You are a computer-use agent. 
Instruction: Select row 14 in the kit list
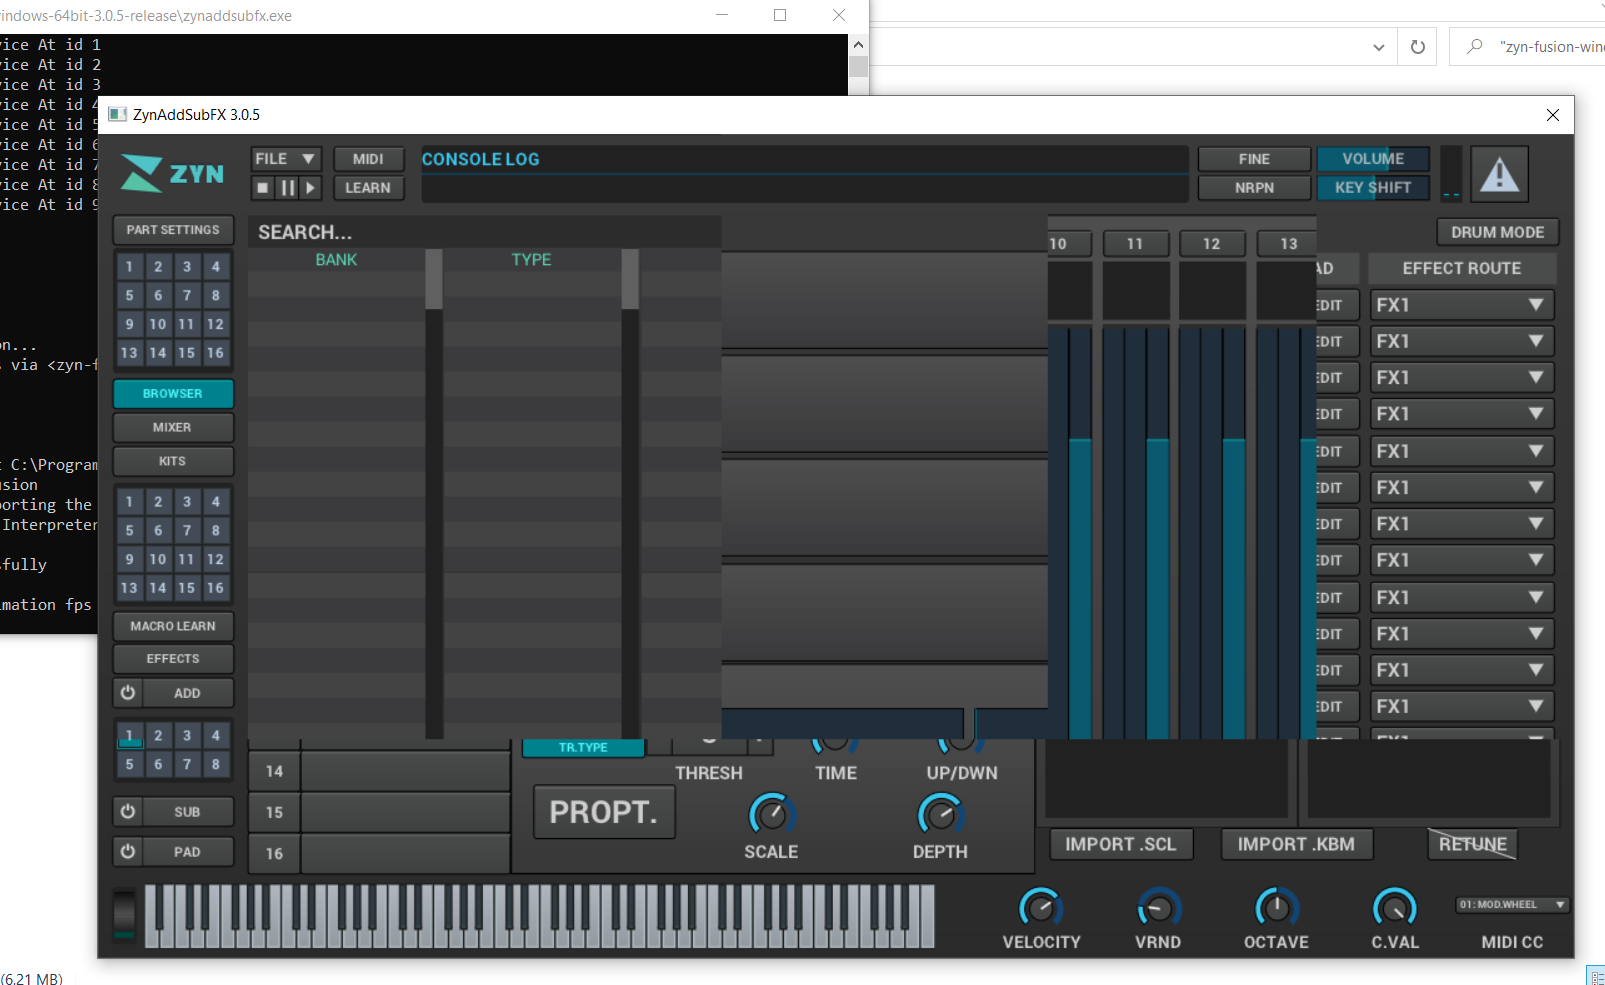click(x=380, y=771)
